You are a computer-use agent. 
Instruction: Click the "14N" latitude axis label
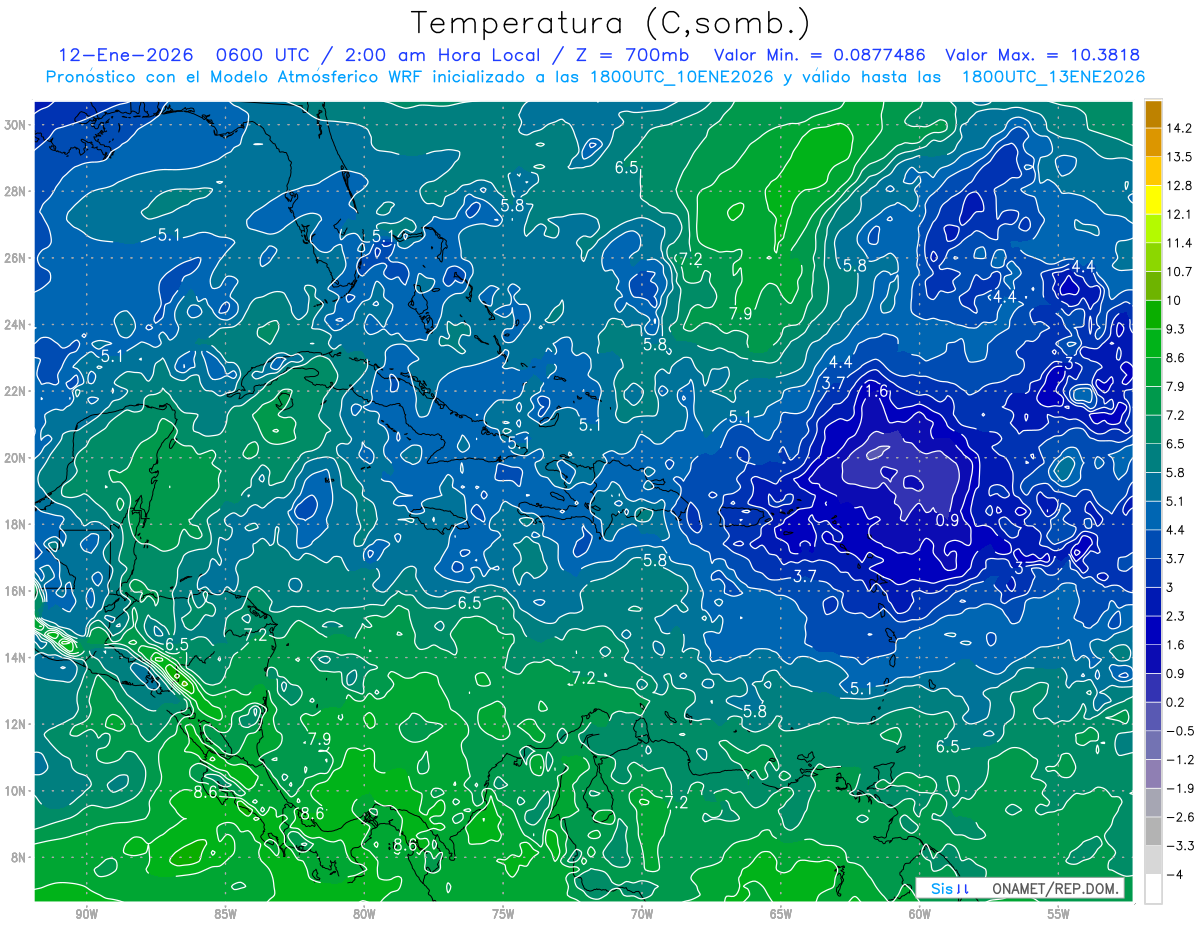[14, 658]
